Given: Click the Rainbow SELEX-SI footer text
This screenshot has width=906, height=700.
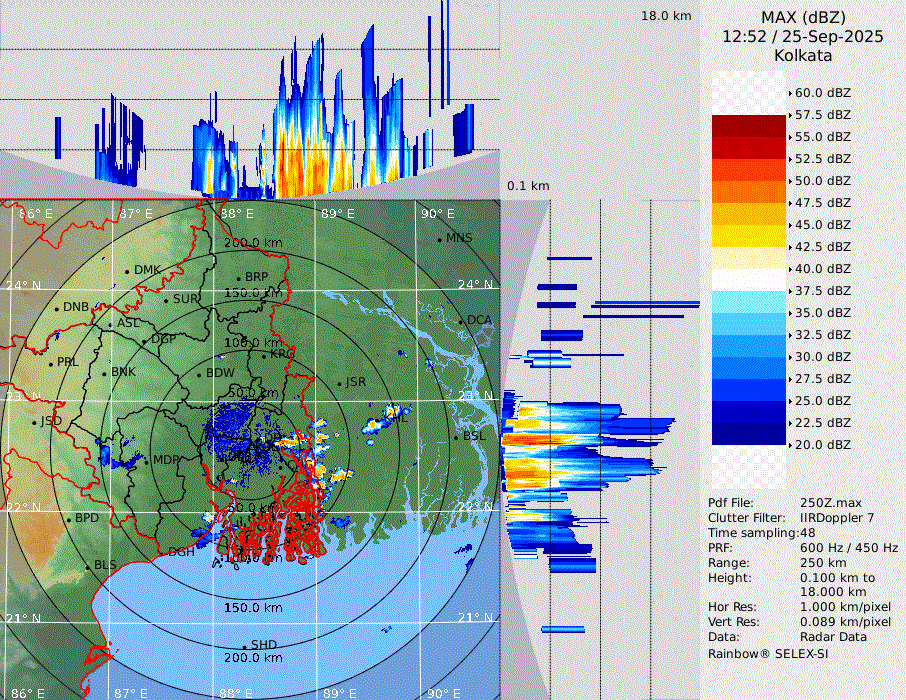Looking at the screenshot, I should tap(768, 654).
